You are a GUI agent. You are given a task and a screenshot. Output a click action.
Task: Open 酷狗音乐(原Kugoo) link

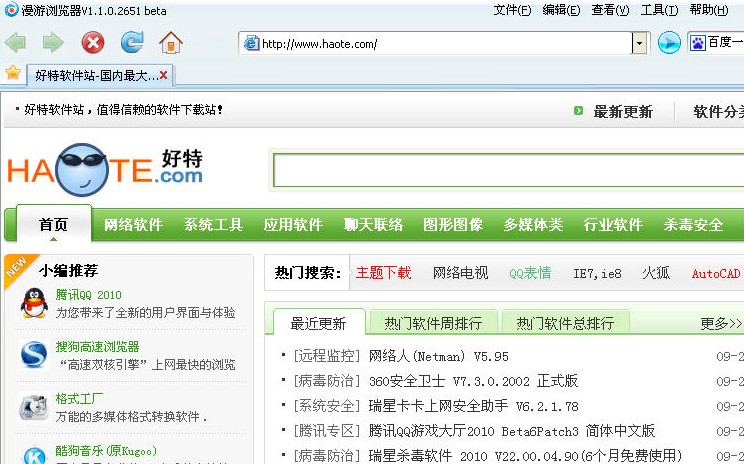click(x=106, y=450)
